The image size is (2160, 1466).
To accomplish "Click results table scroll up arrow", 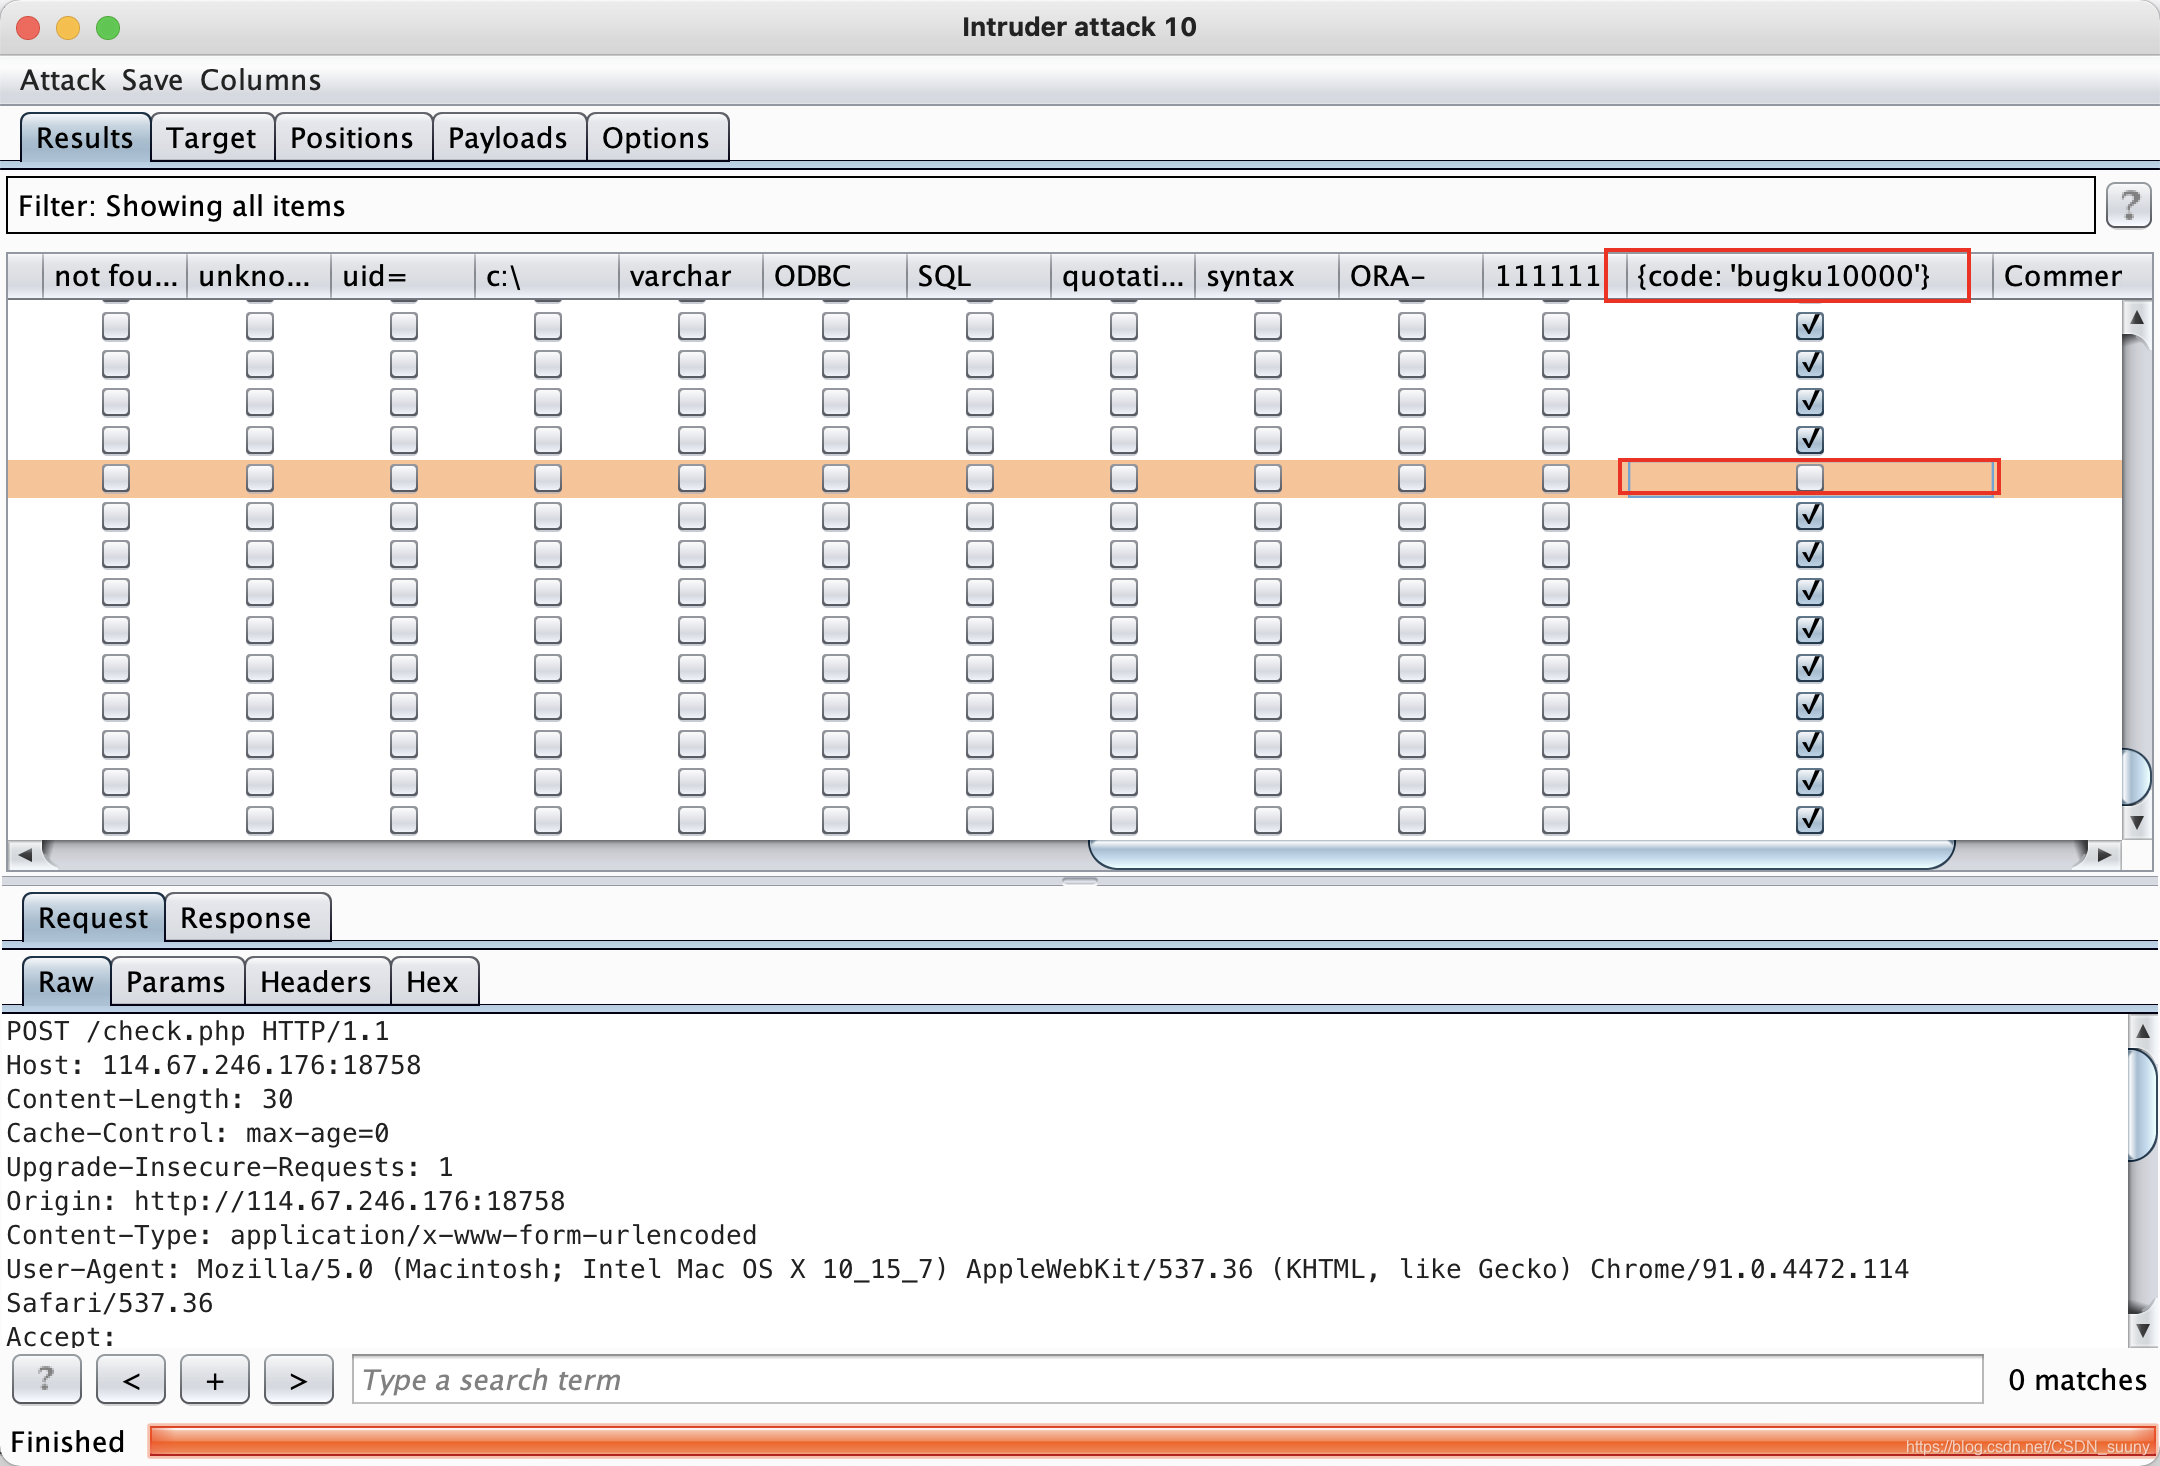I will click(2137, 318).
